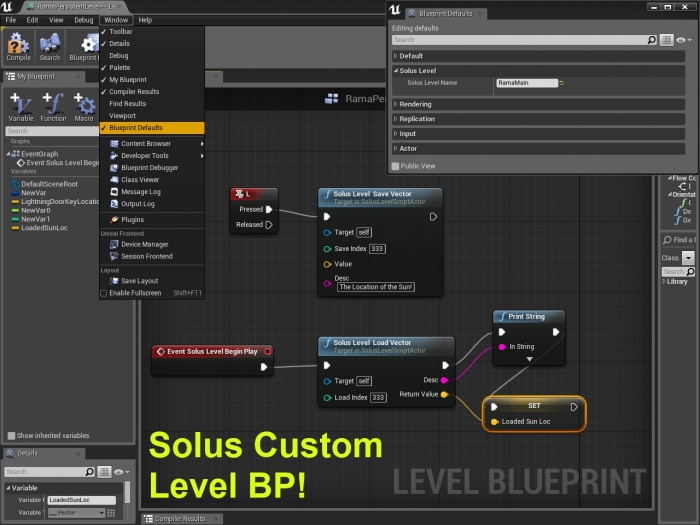Check Show inherited variables
The height and width of the screenshot is (525, 700).
click(x=11, y=436)
